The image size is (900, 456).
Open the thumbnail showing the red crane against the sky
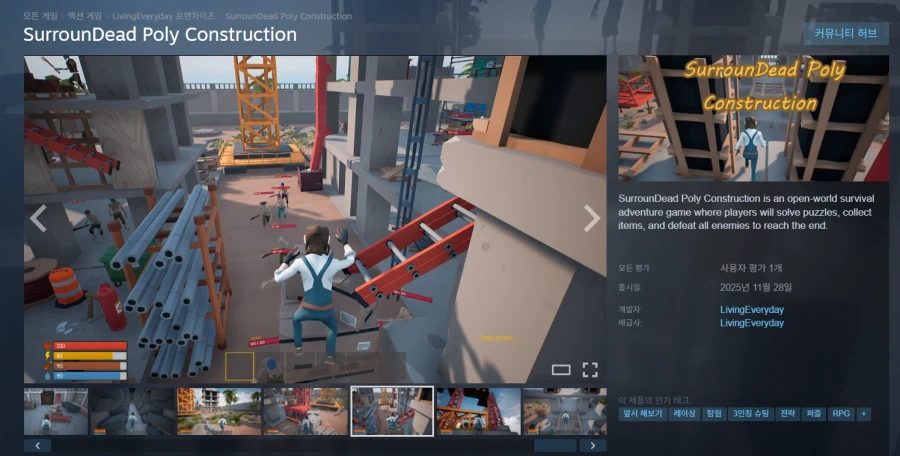pyautogui.click(x=478, y=411)
